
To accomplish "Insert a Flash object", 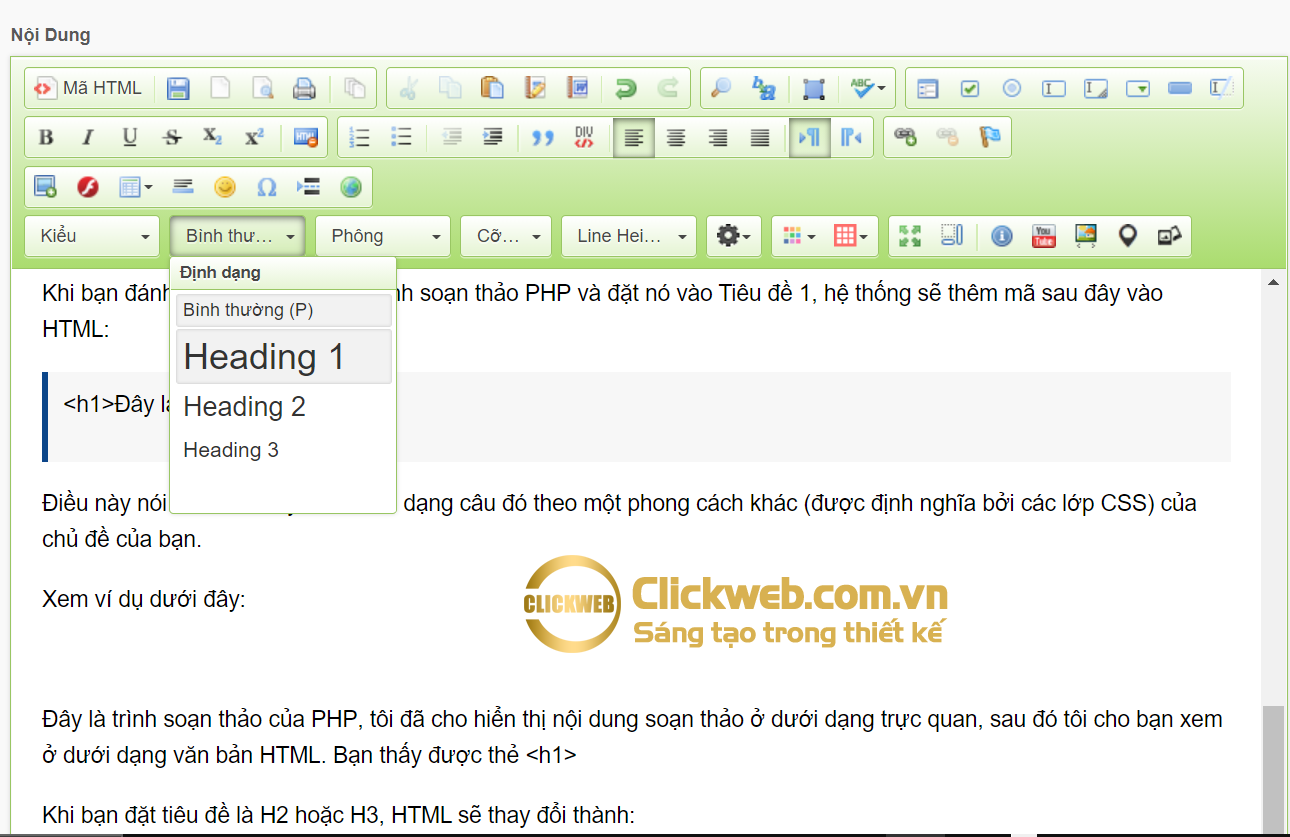I will click(x=87, y=187).
